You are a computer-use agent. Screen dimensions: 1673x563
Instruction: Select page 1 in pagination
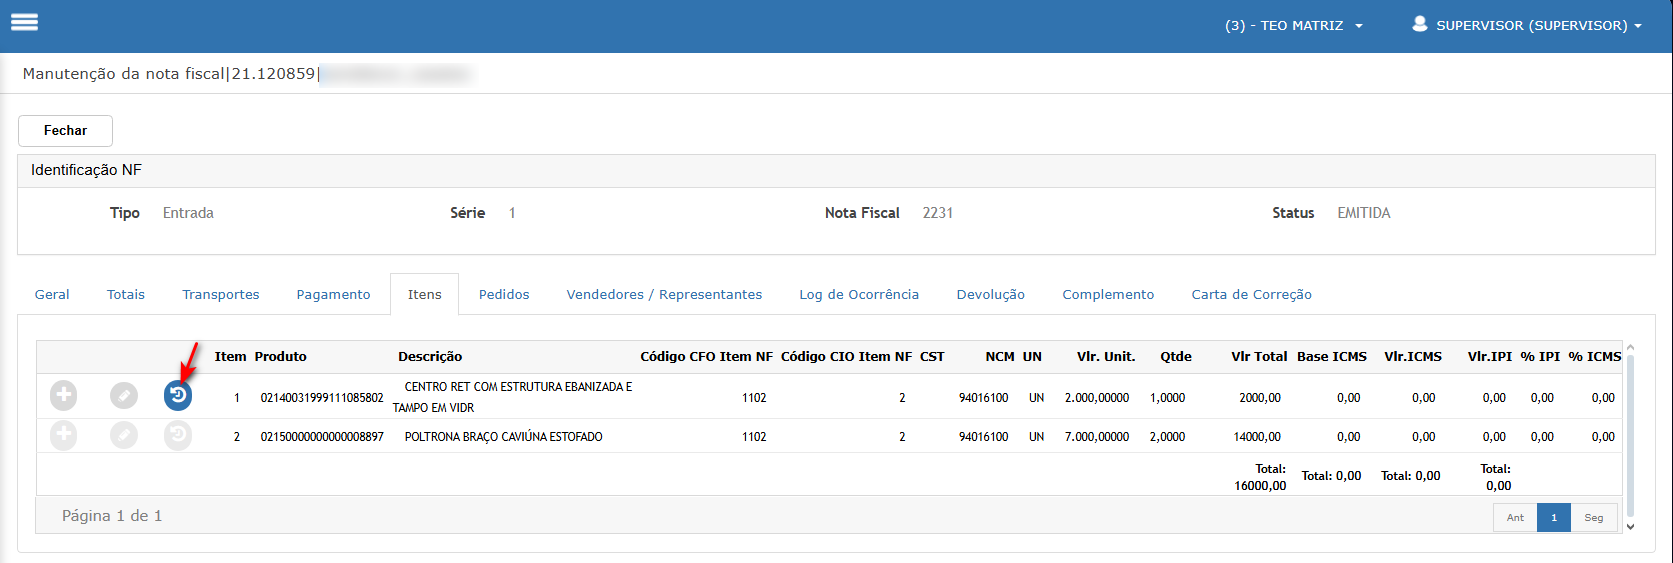1554,518
